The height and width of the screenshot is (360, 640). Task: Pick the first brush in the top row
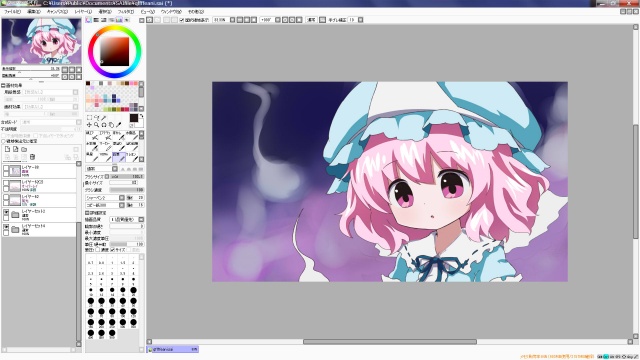click(x=92, y=136)
